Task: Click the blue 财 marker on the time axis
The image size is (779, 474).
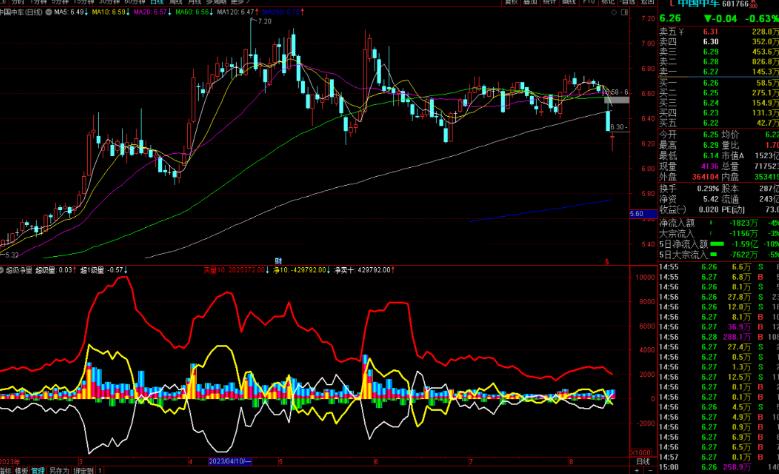Action: [278, 260]
